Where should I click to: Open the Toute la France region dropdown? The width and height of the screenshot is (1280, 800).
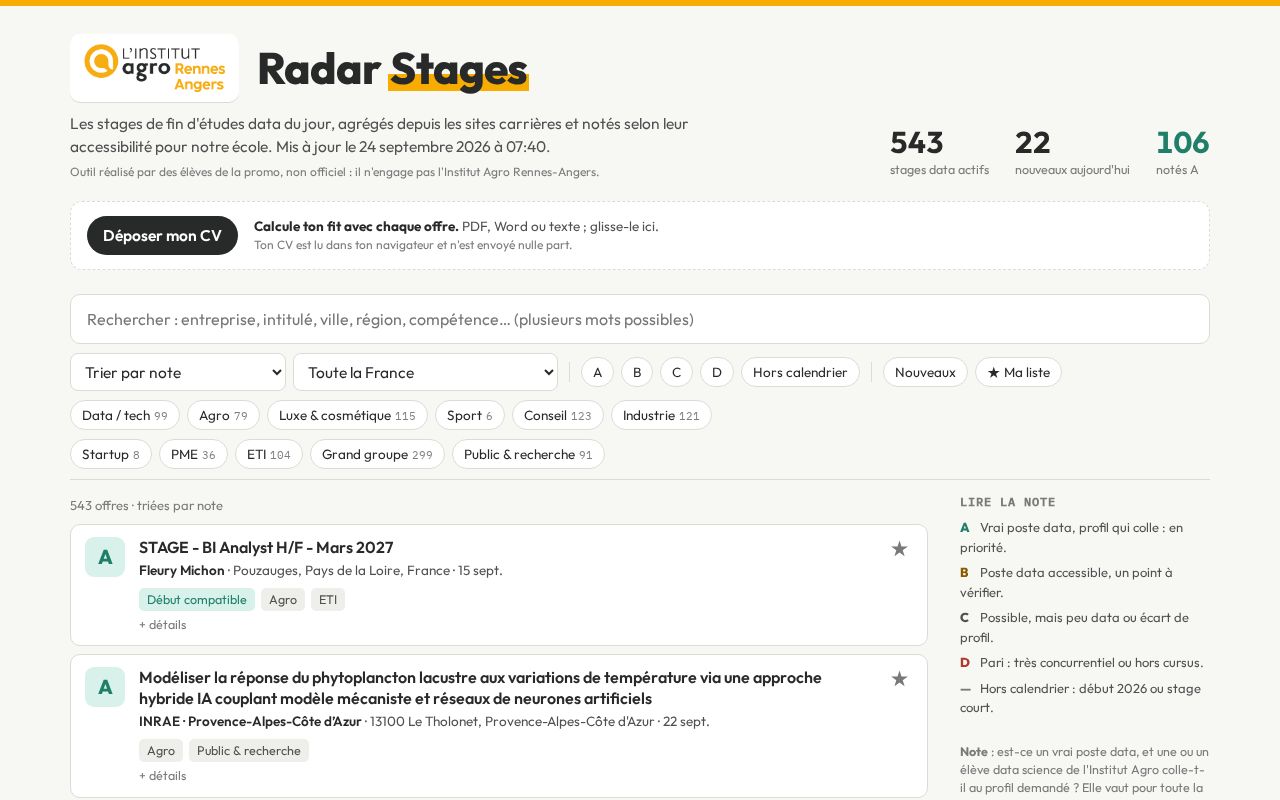click(x=425, y=372)
